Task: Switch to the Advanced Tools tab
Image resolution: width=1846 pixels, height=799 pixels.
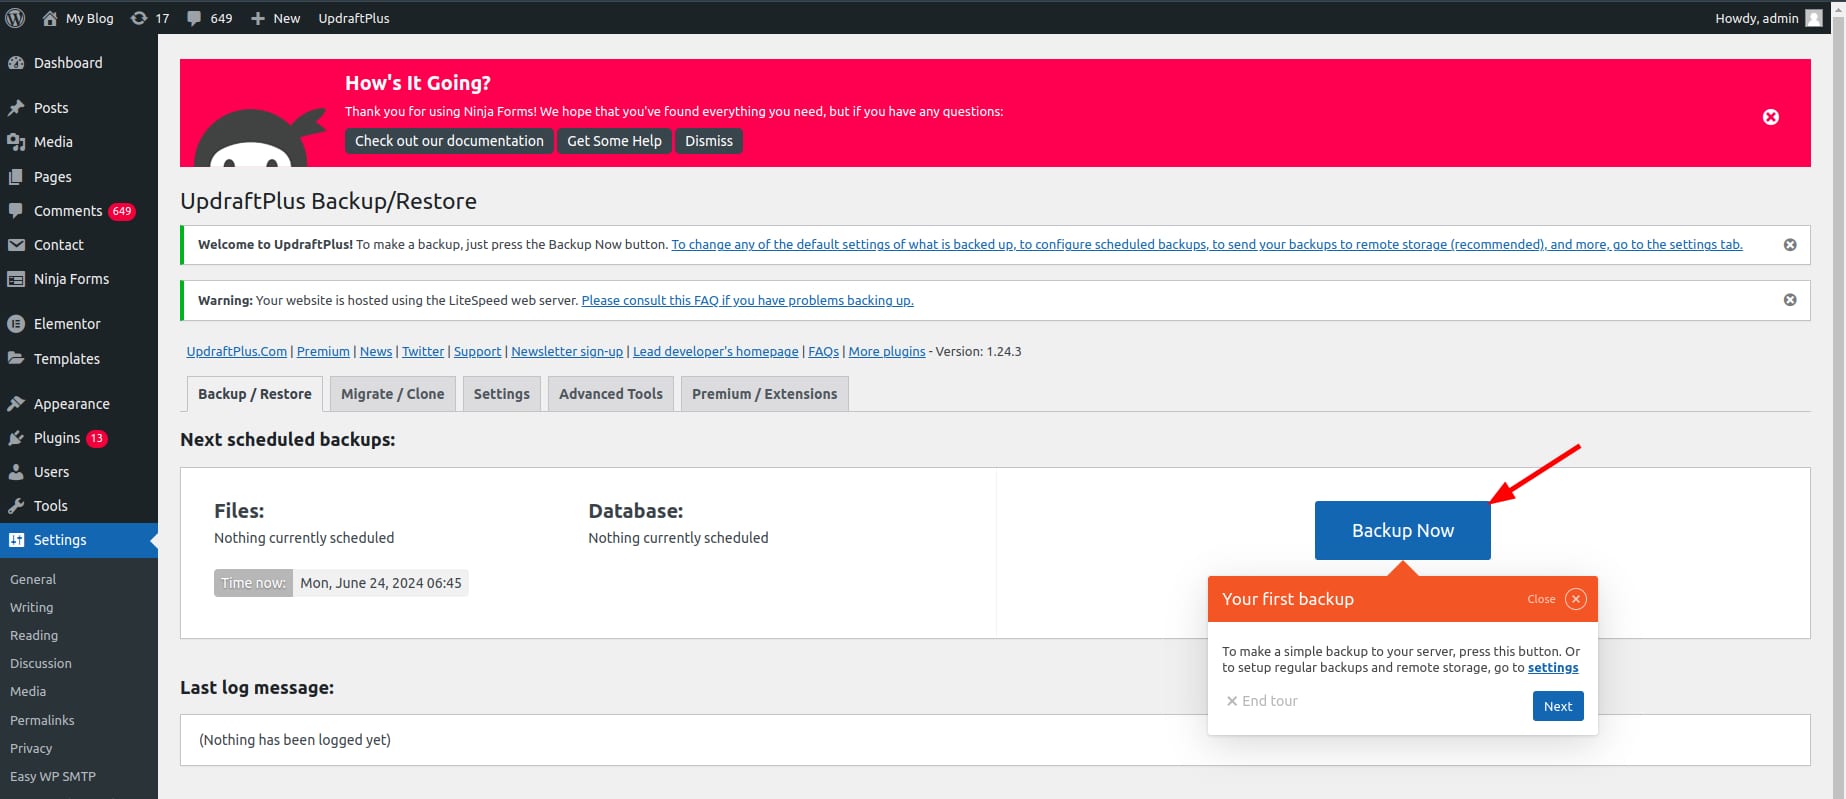Action: point(610,394)
